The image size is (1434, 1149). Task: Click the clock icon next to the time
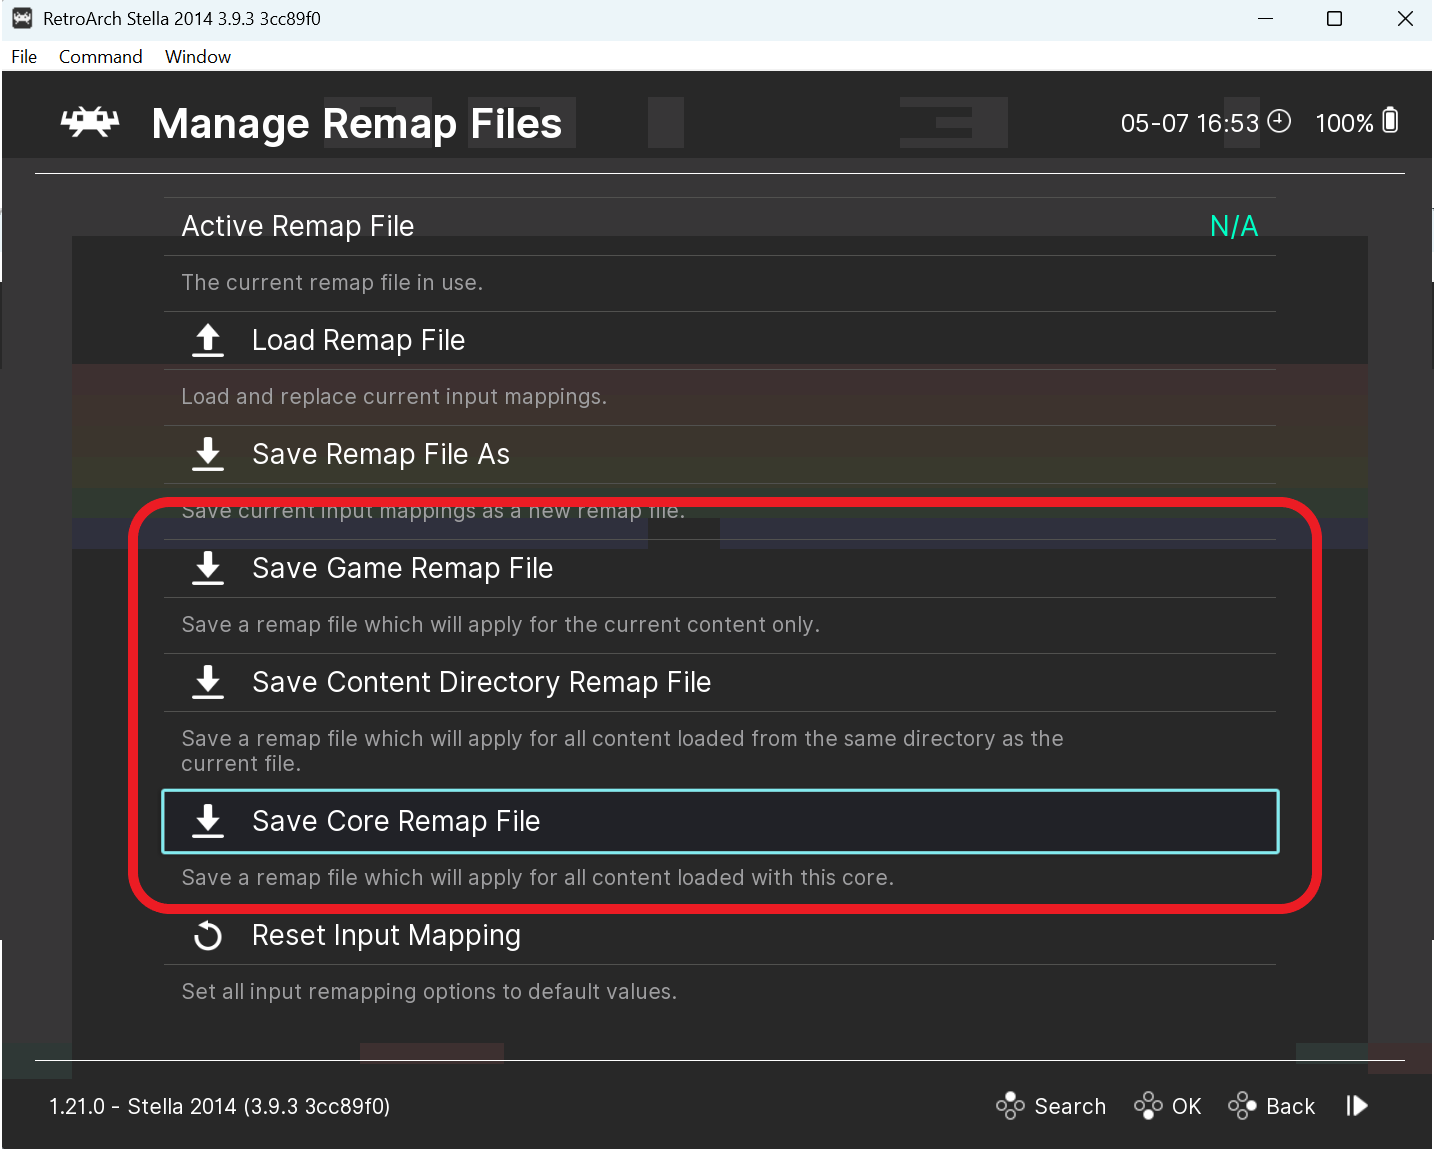click(x=1279, y=121)
